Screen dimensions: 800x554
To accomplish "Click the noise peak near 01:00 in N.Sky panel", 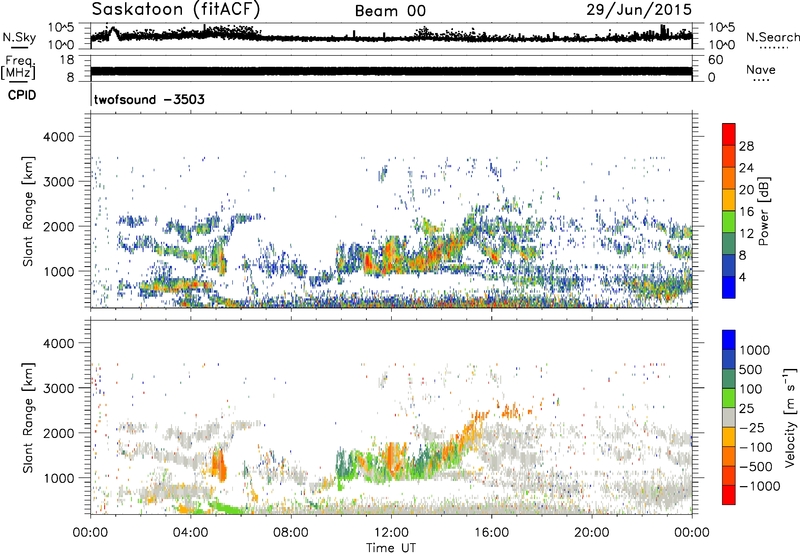I will [112, 33].
